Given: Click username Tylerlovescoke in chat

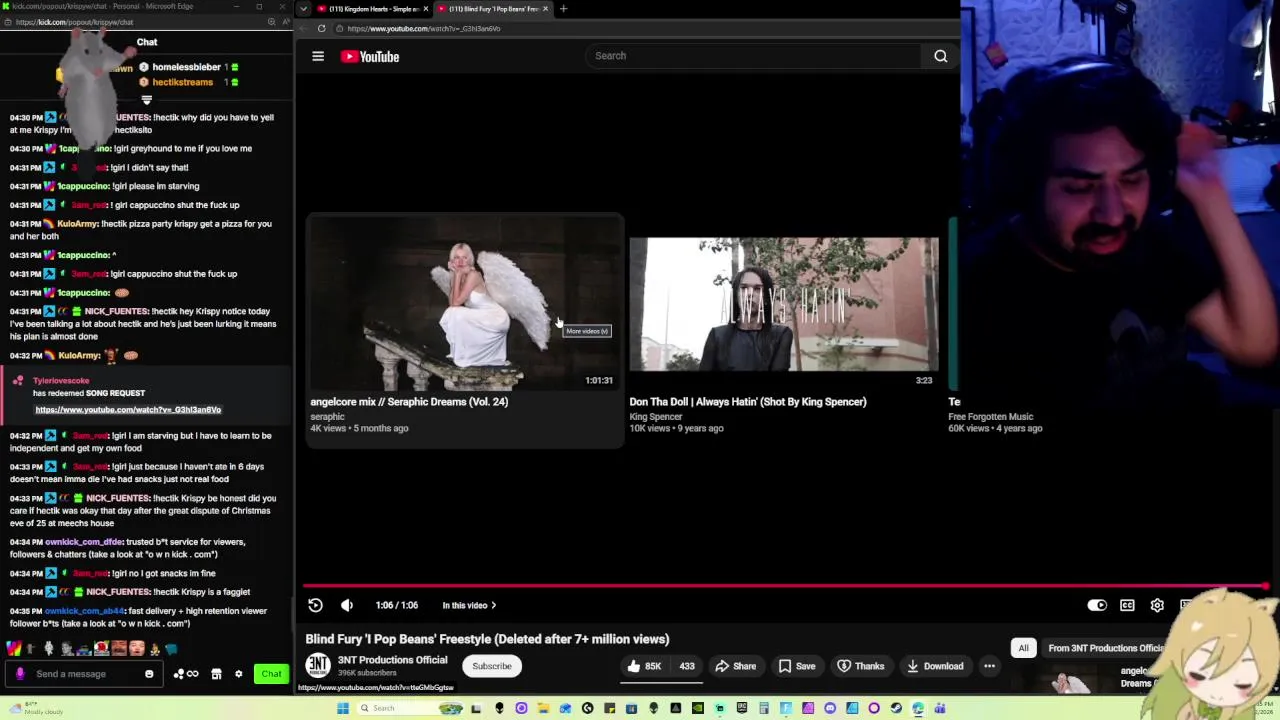Looking at the screenshot, I should pyautogui.click(x=61, y=381).
